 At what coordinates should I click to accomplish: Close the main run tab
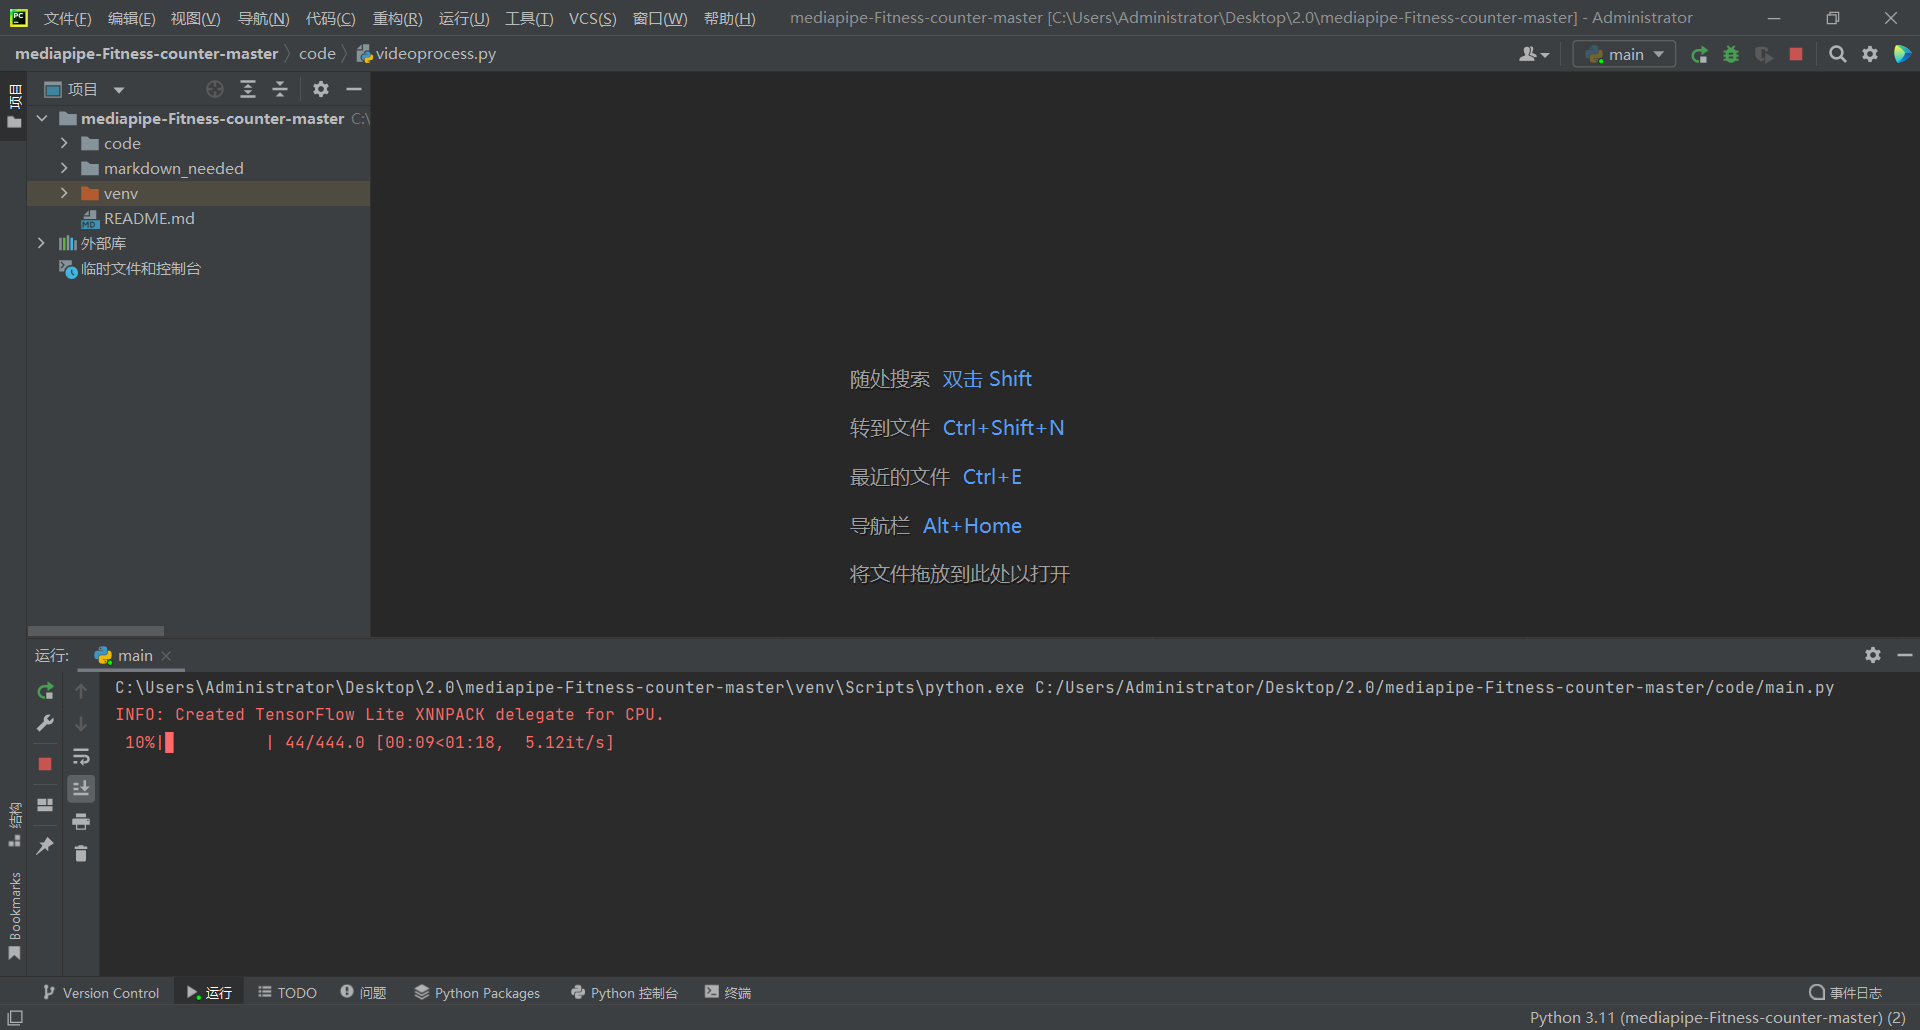[x=166, y=656]
